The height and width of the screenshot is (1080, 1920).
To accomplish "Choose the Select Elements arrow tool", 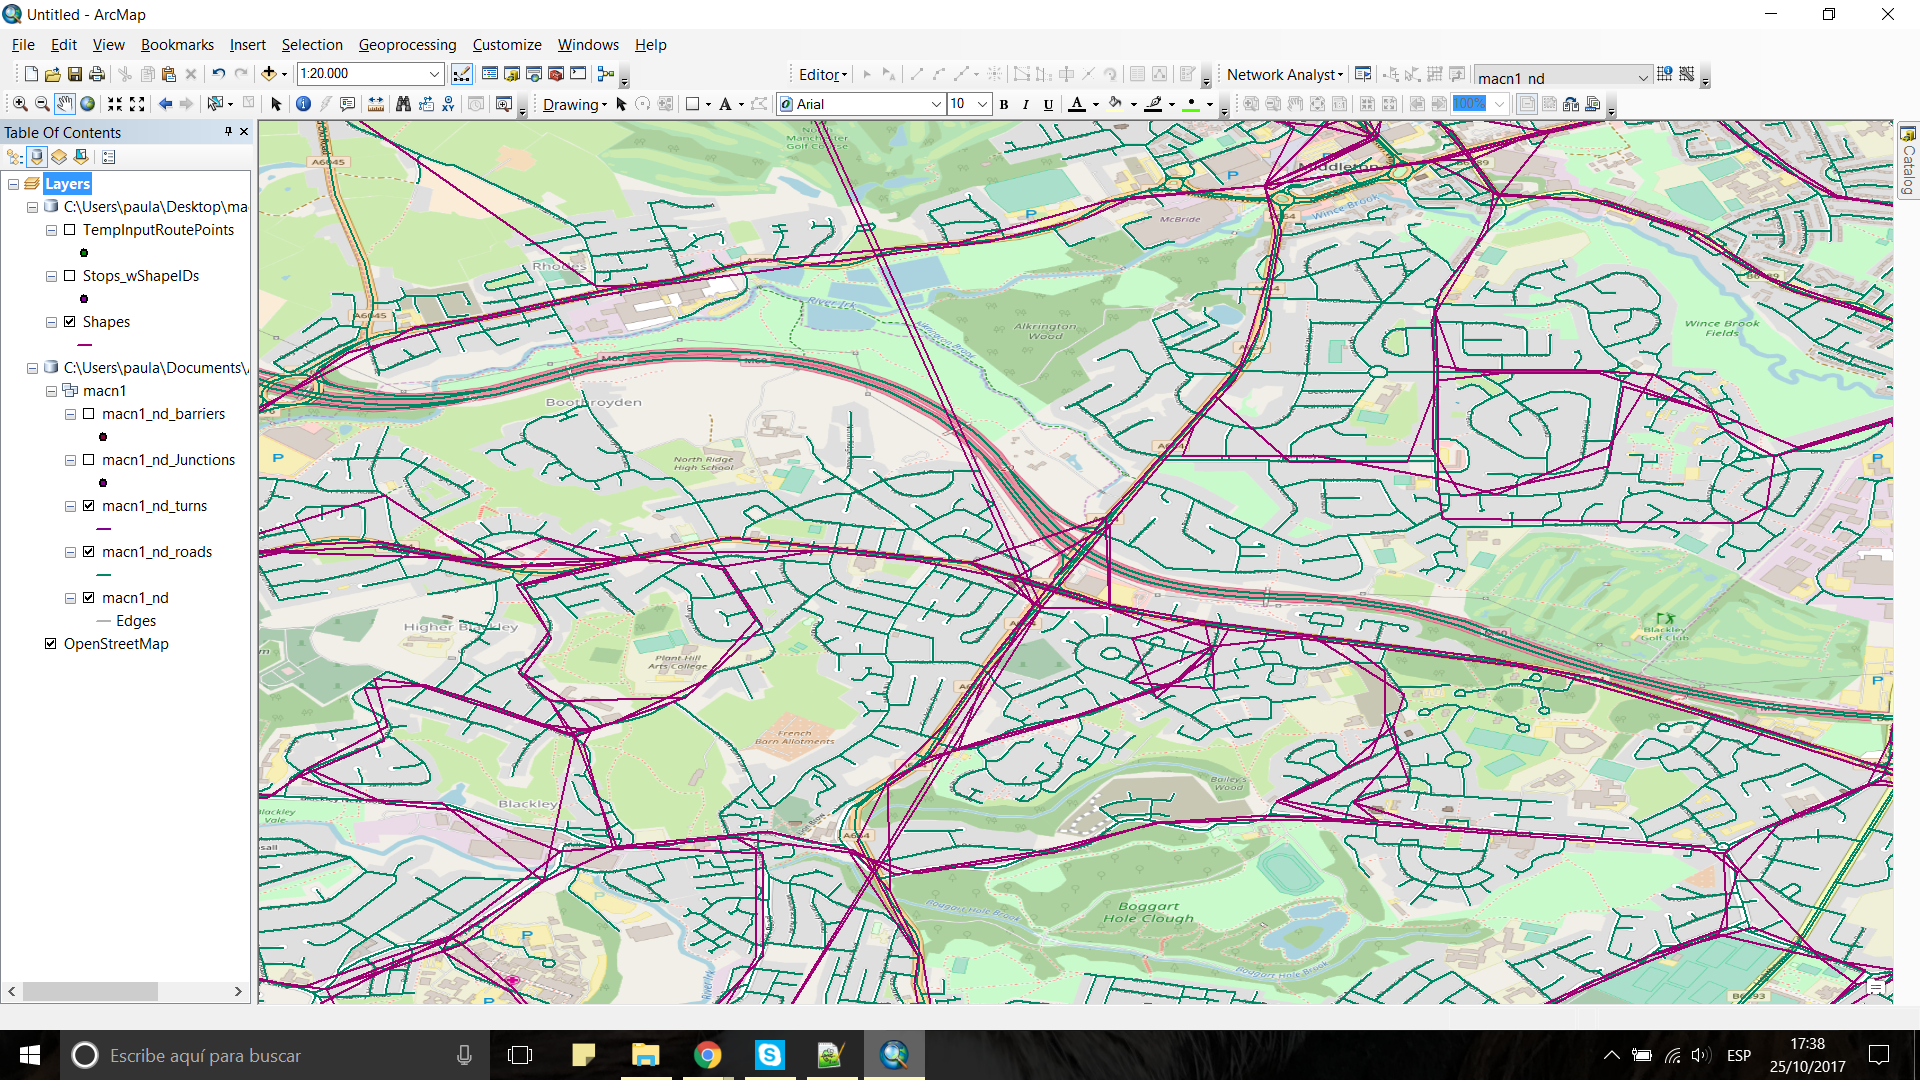I will point(277,104).
